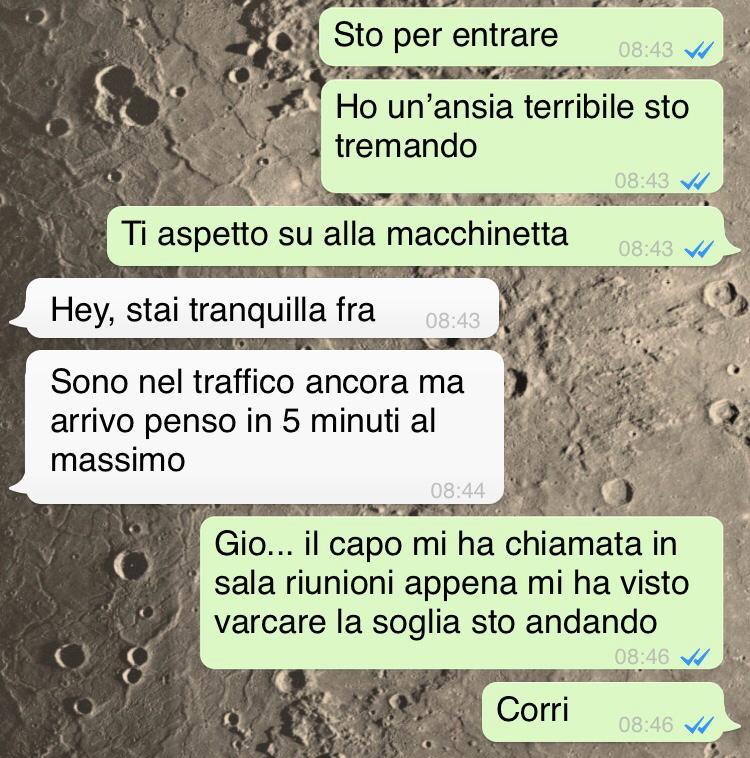This screenshot has width=750, height=758.
Task: Select the 'Gio... il capo mi ha chiamata' message
Action: click(x=461, y=593)
